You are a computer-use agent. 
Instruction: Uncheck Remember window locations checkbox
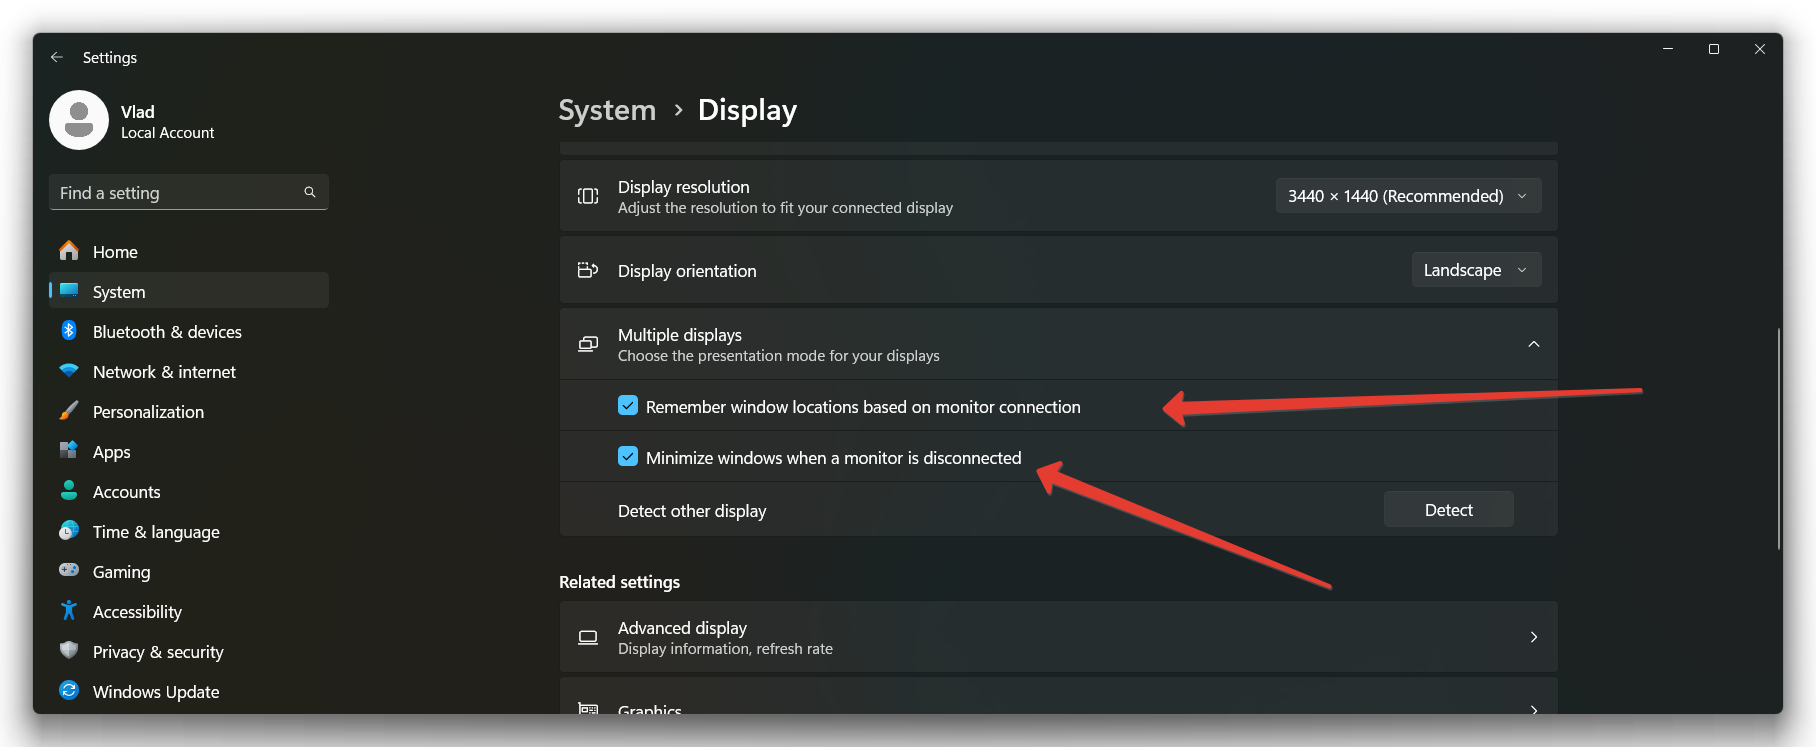[628, 406]
